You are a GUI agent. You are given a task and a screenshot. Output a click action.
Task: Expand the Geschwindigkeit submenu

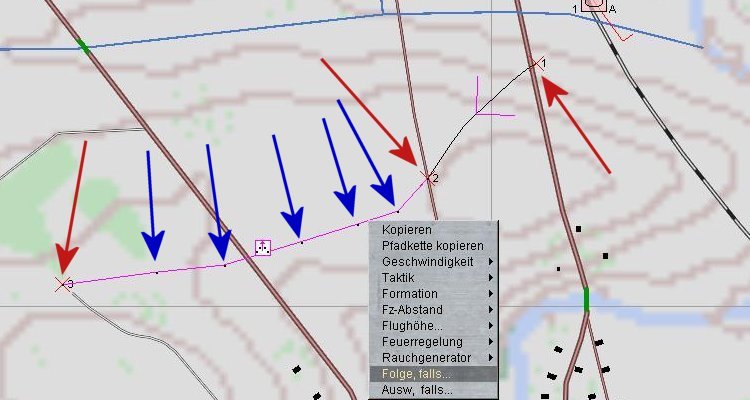(433, 261)
